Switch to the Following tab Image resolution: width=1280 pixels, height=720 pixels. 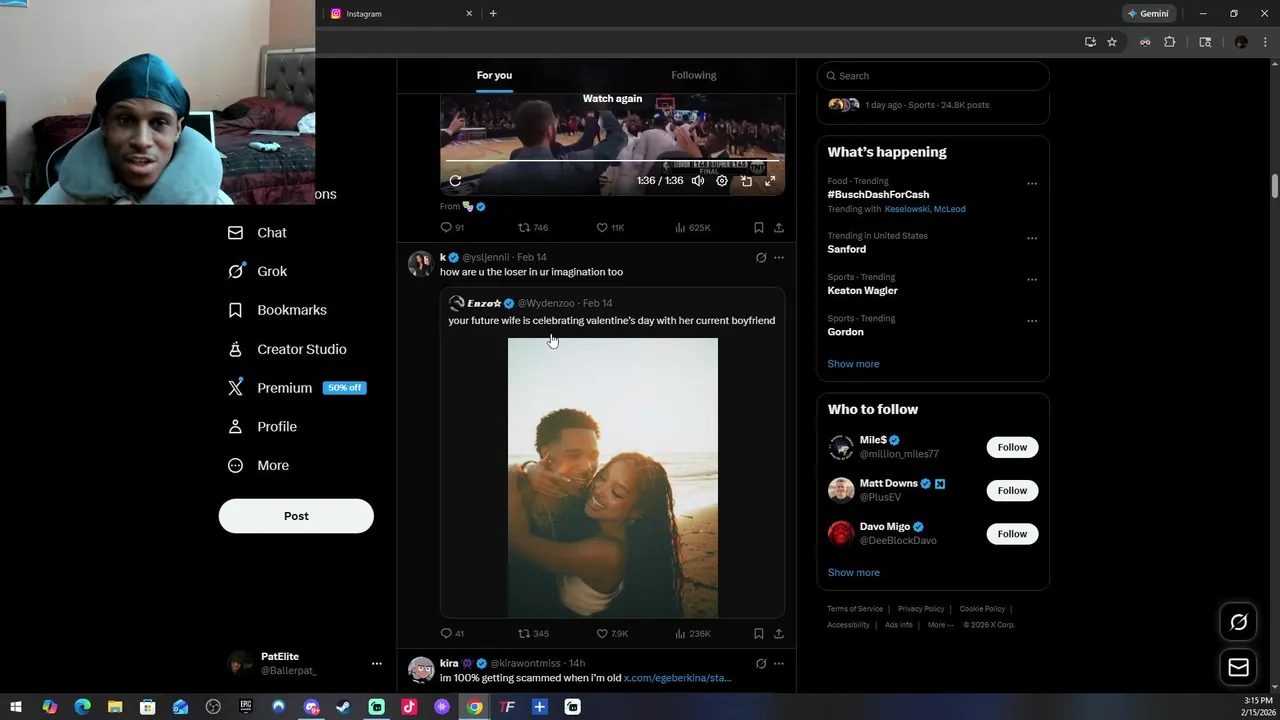coord(693,75)
